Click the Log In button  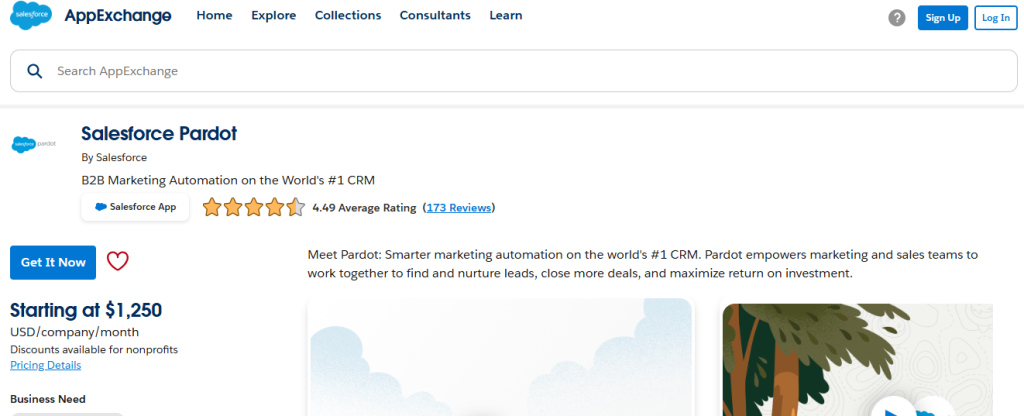point(996,18)
